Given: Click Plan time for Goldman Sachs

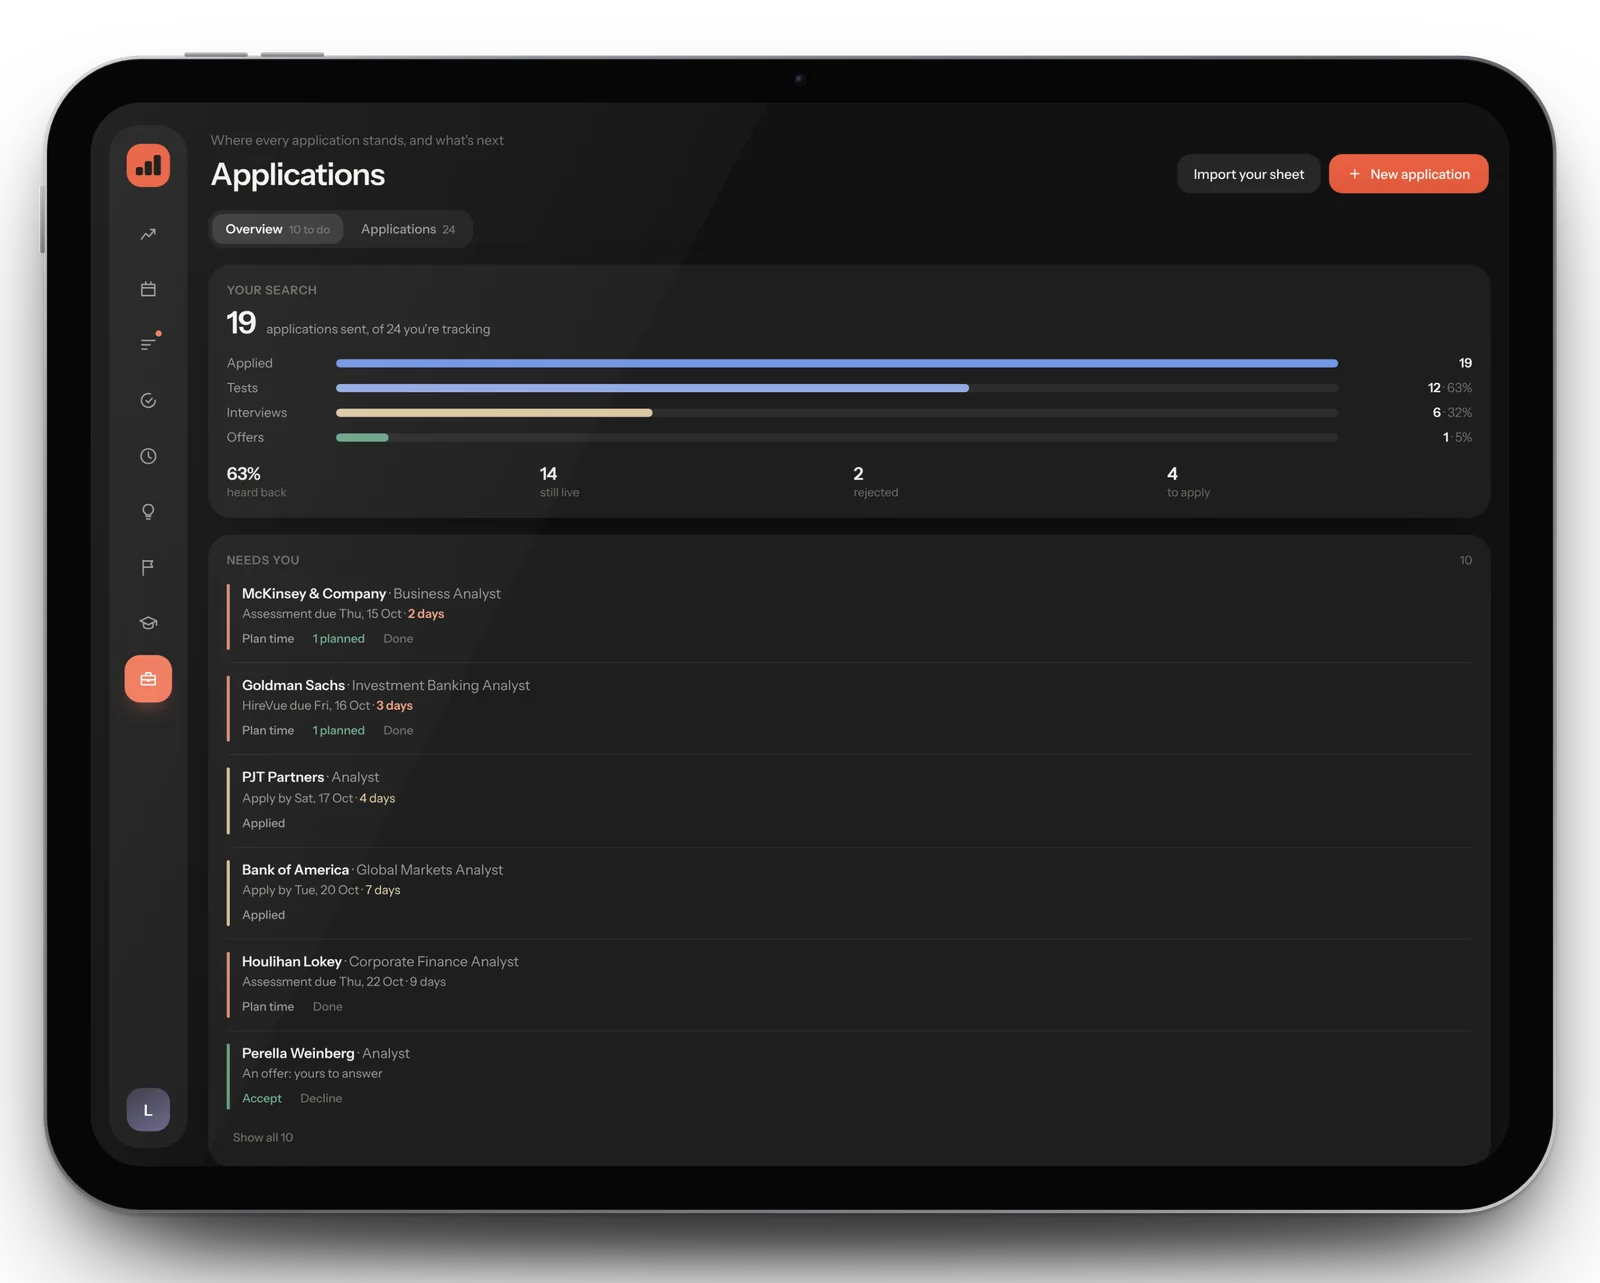Looking at the screenshot, I should [x=268, y=731].
